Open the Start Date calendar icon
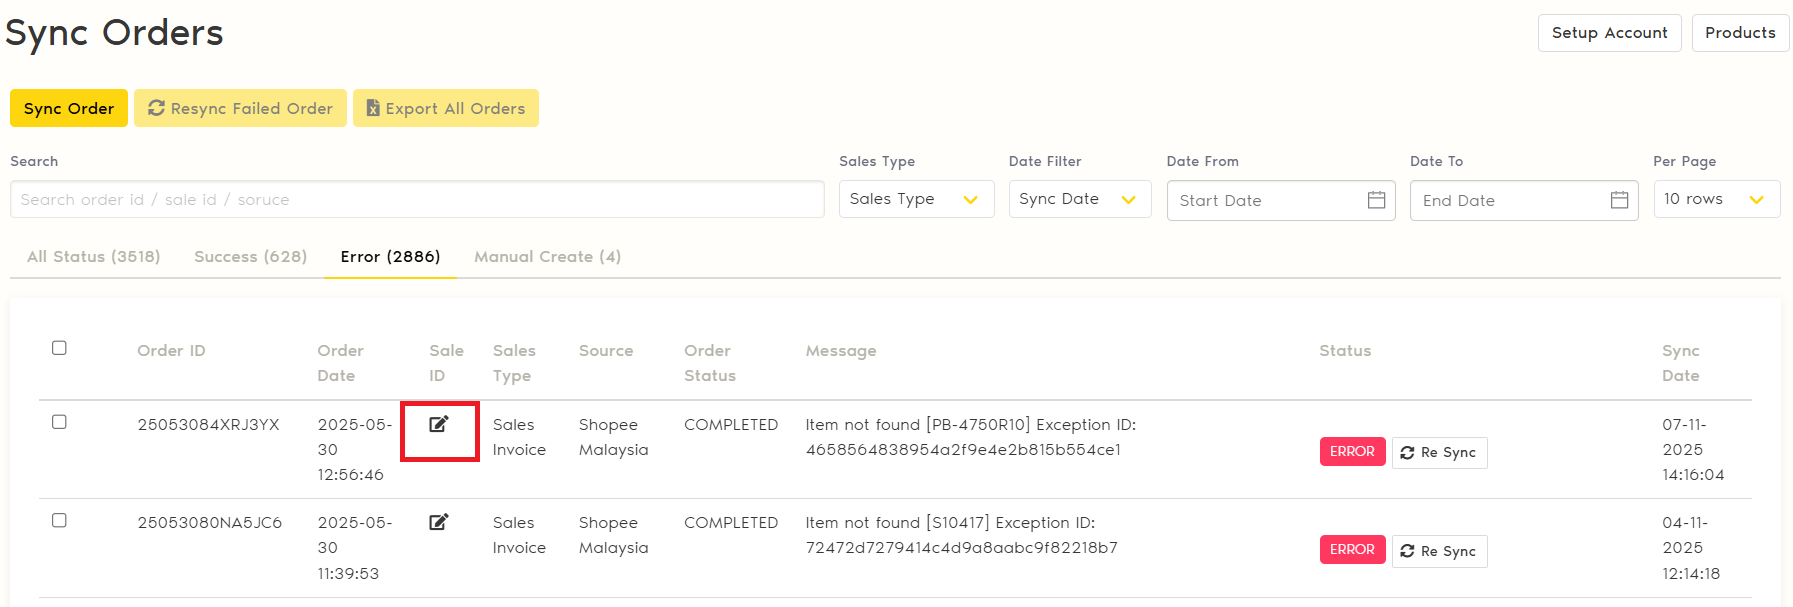 pos(1376,200)
